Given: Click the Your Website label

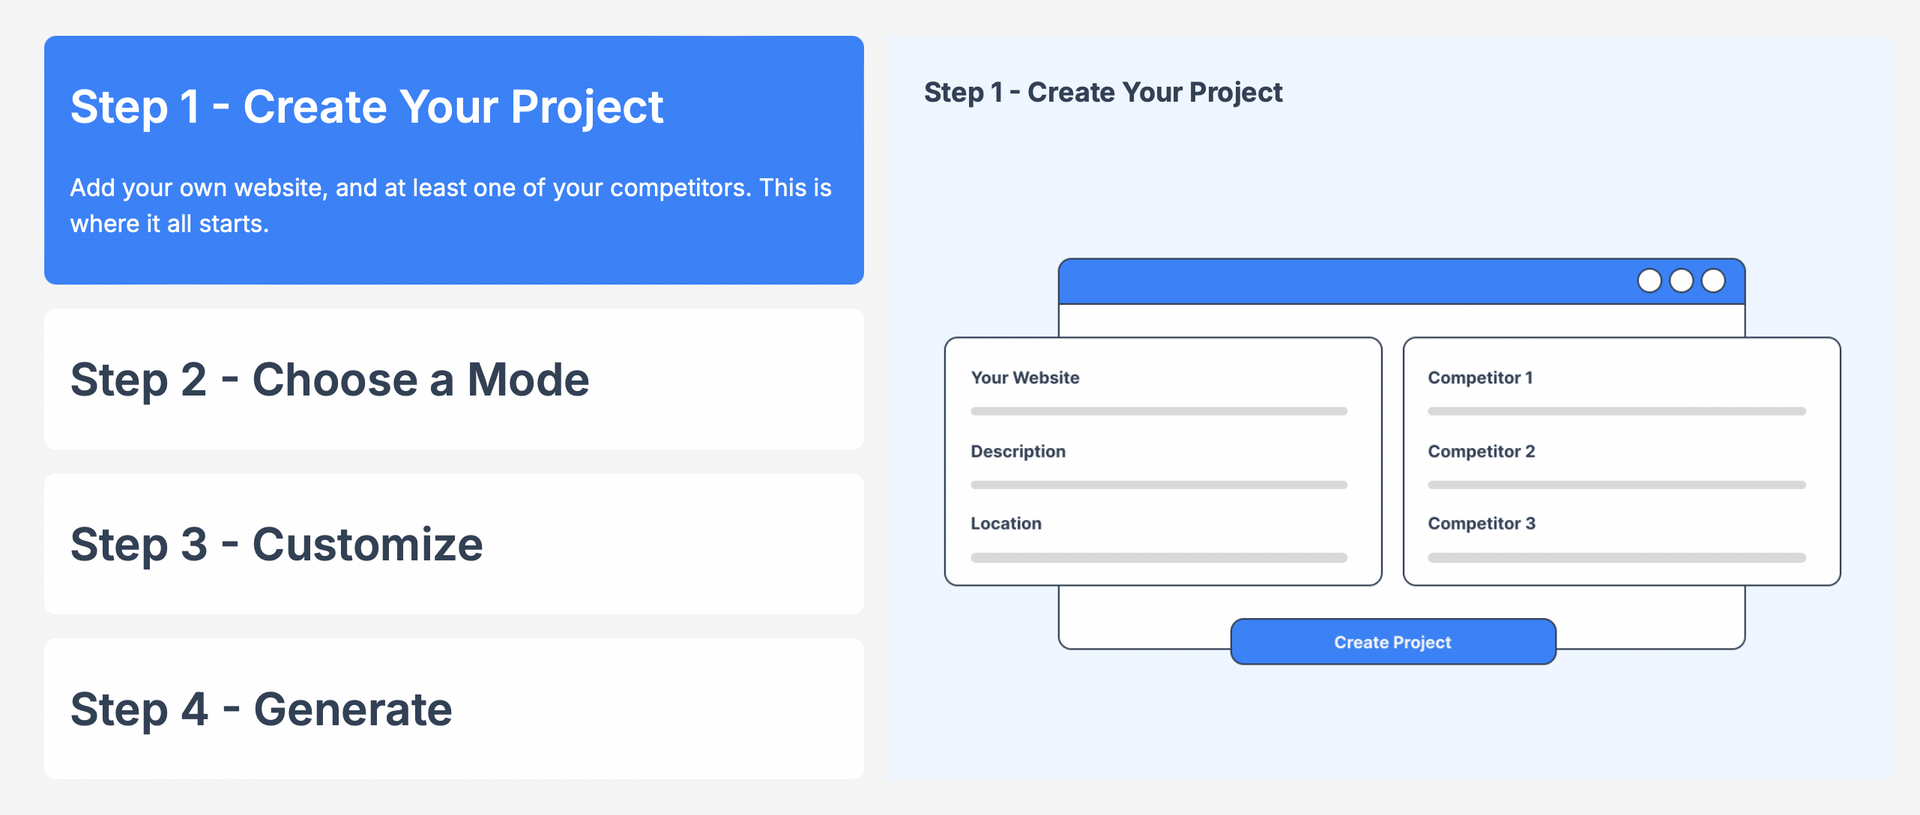Looking at the screenshot, I should (x=1025, y=378).
